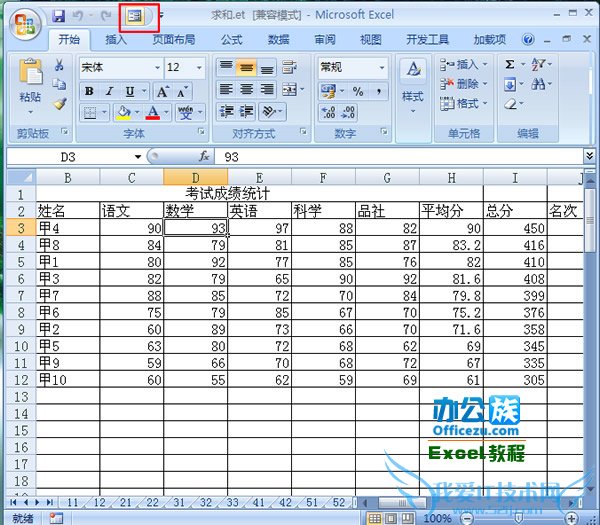Click the insert function fx icon
The height and width of the screenshot is (525, 600).
[x=203, y=157]
